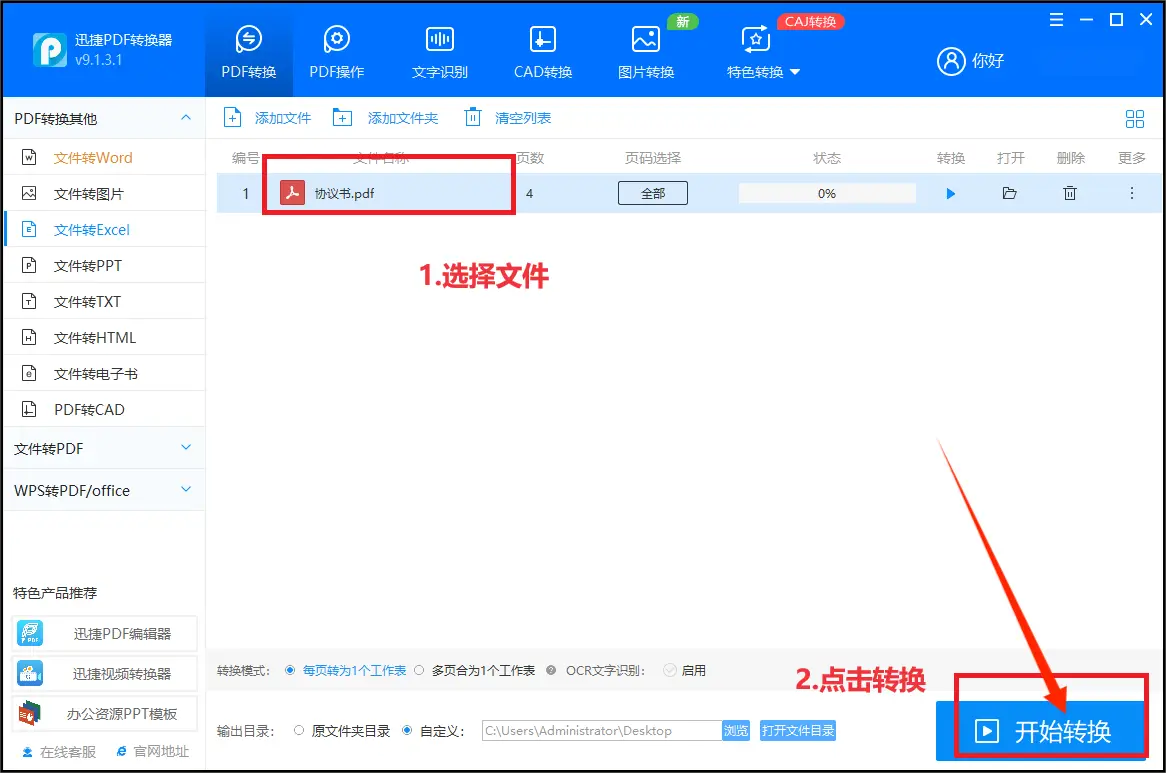
Task: Click the play icon to convert 协议书.pdf
Action: (x=950, y=194)
